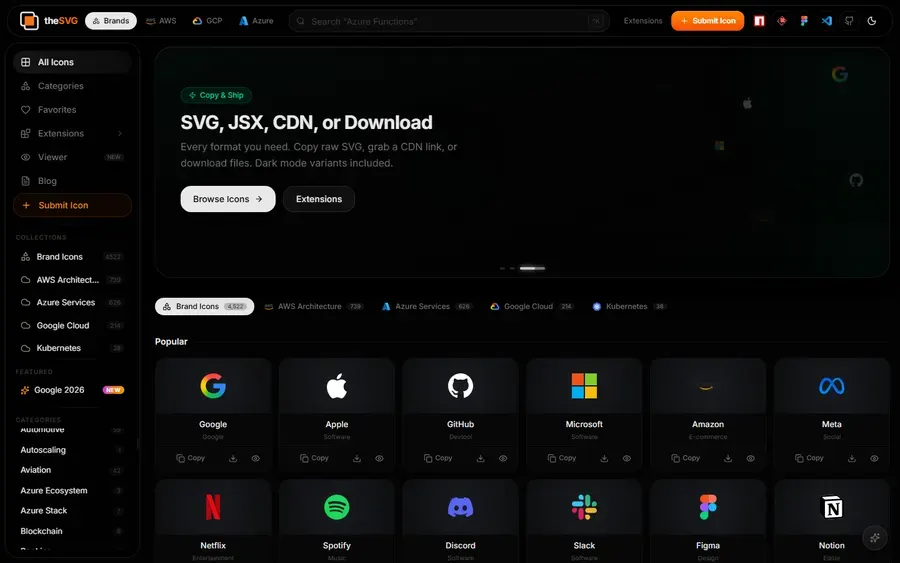This screenshot has width=900, height=563.
Task: Select the Brand Icons filter tab
Action: click(x=204, y=306)
